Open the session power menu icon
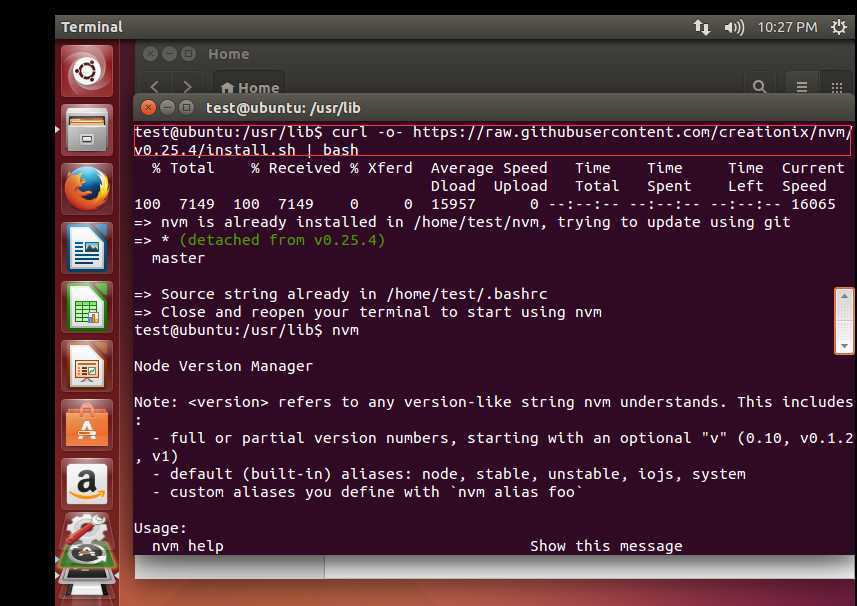The width and height of the screenshot is (857, 606). pyautogui.click(x=838, y=27)
